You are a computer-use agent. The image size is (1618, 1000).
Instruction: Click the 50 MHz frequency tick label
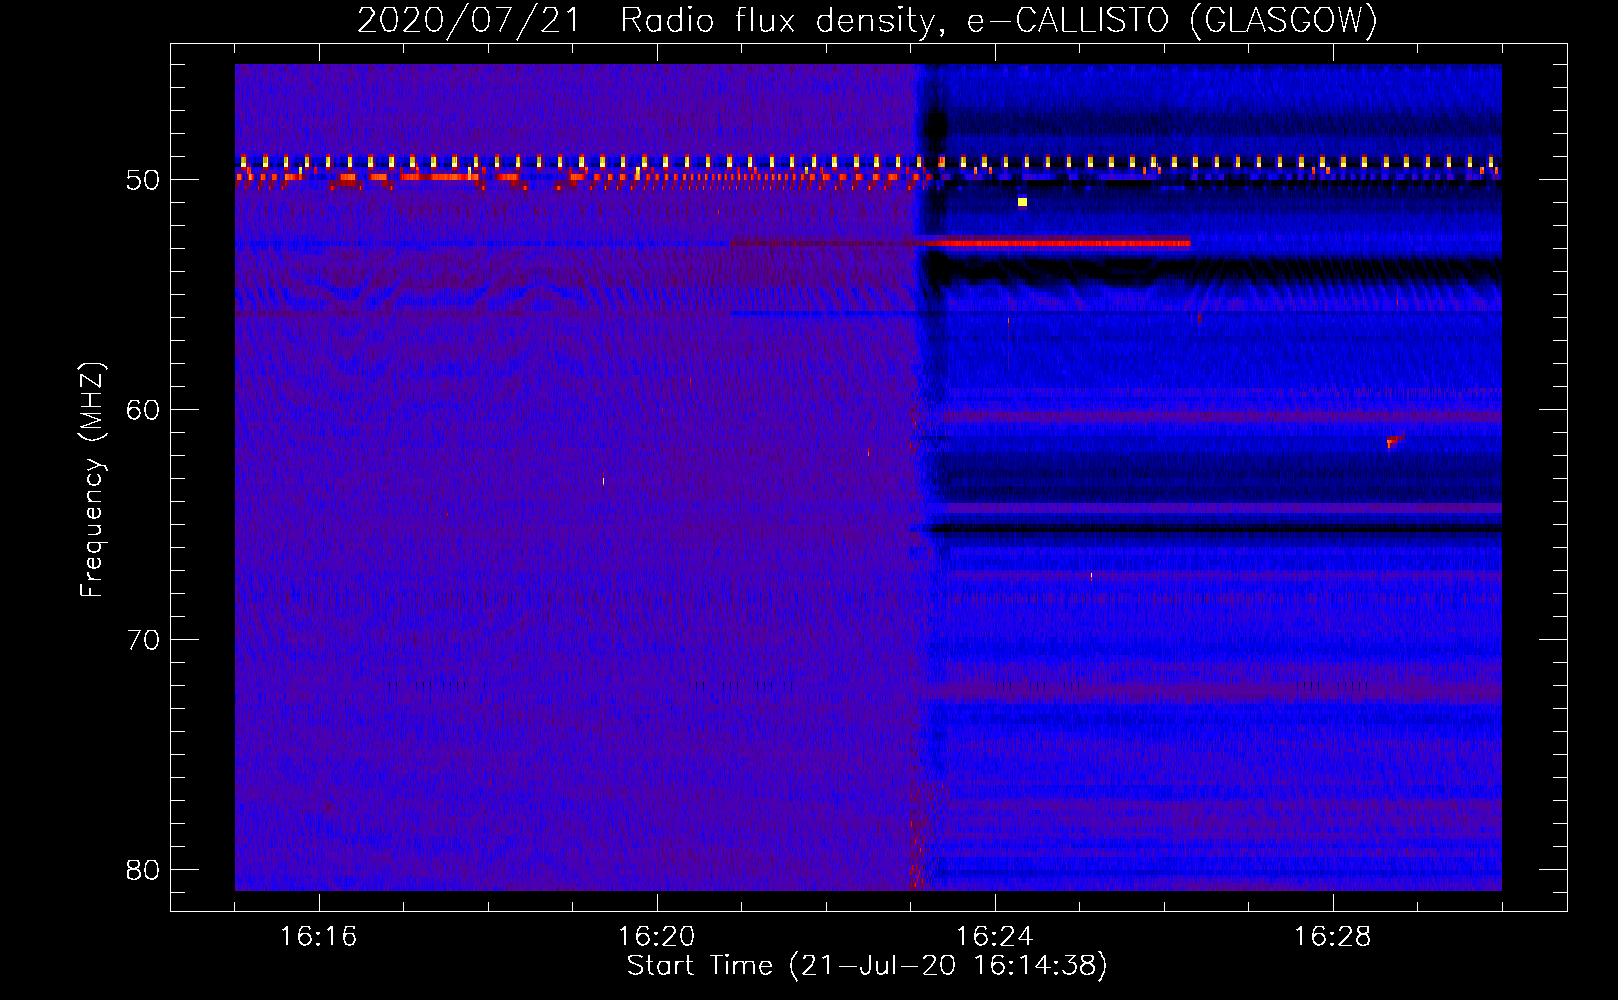click(x=143, y=180)
